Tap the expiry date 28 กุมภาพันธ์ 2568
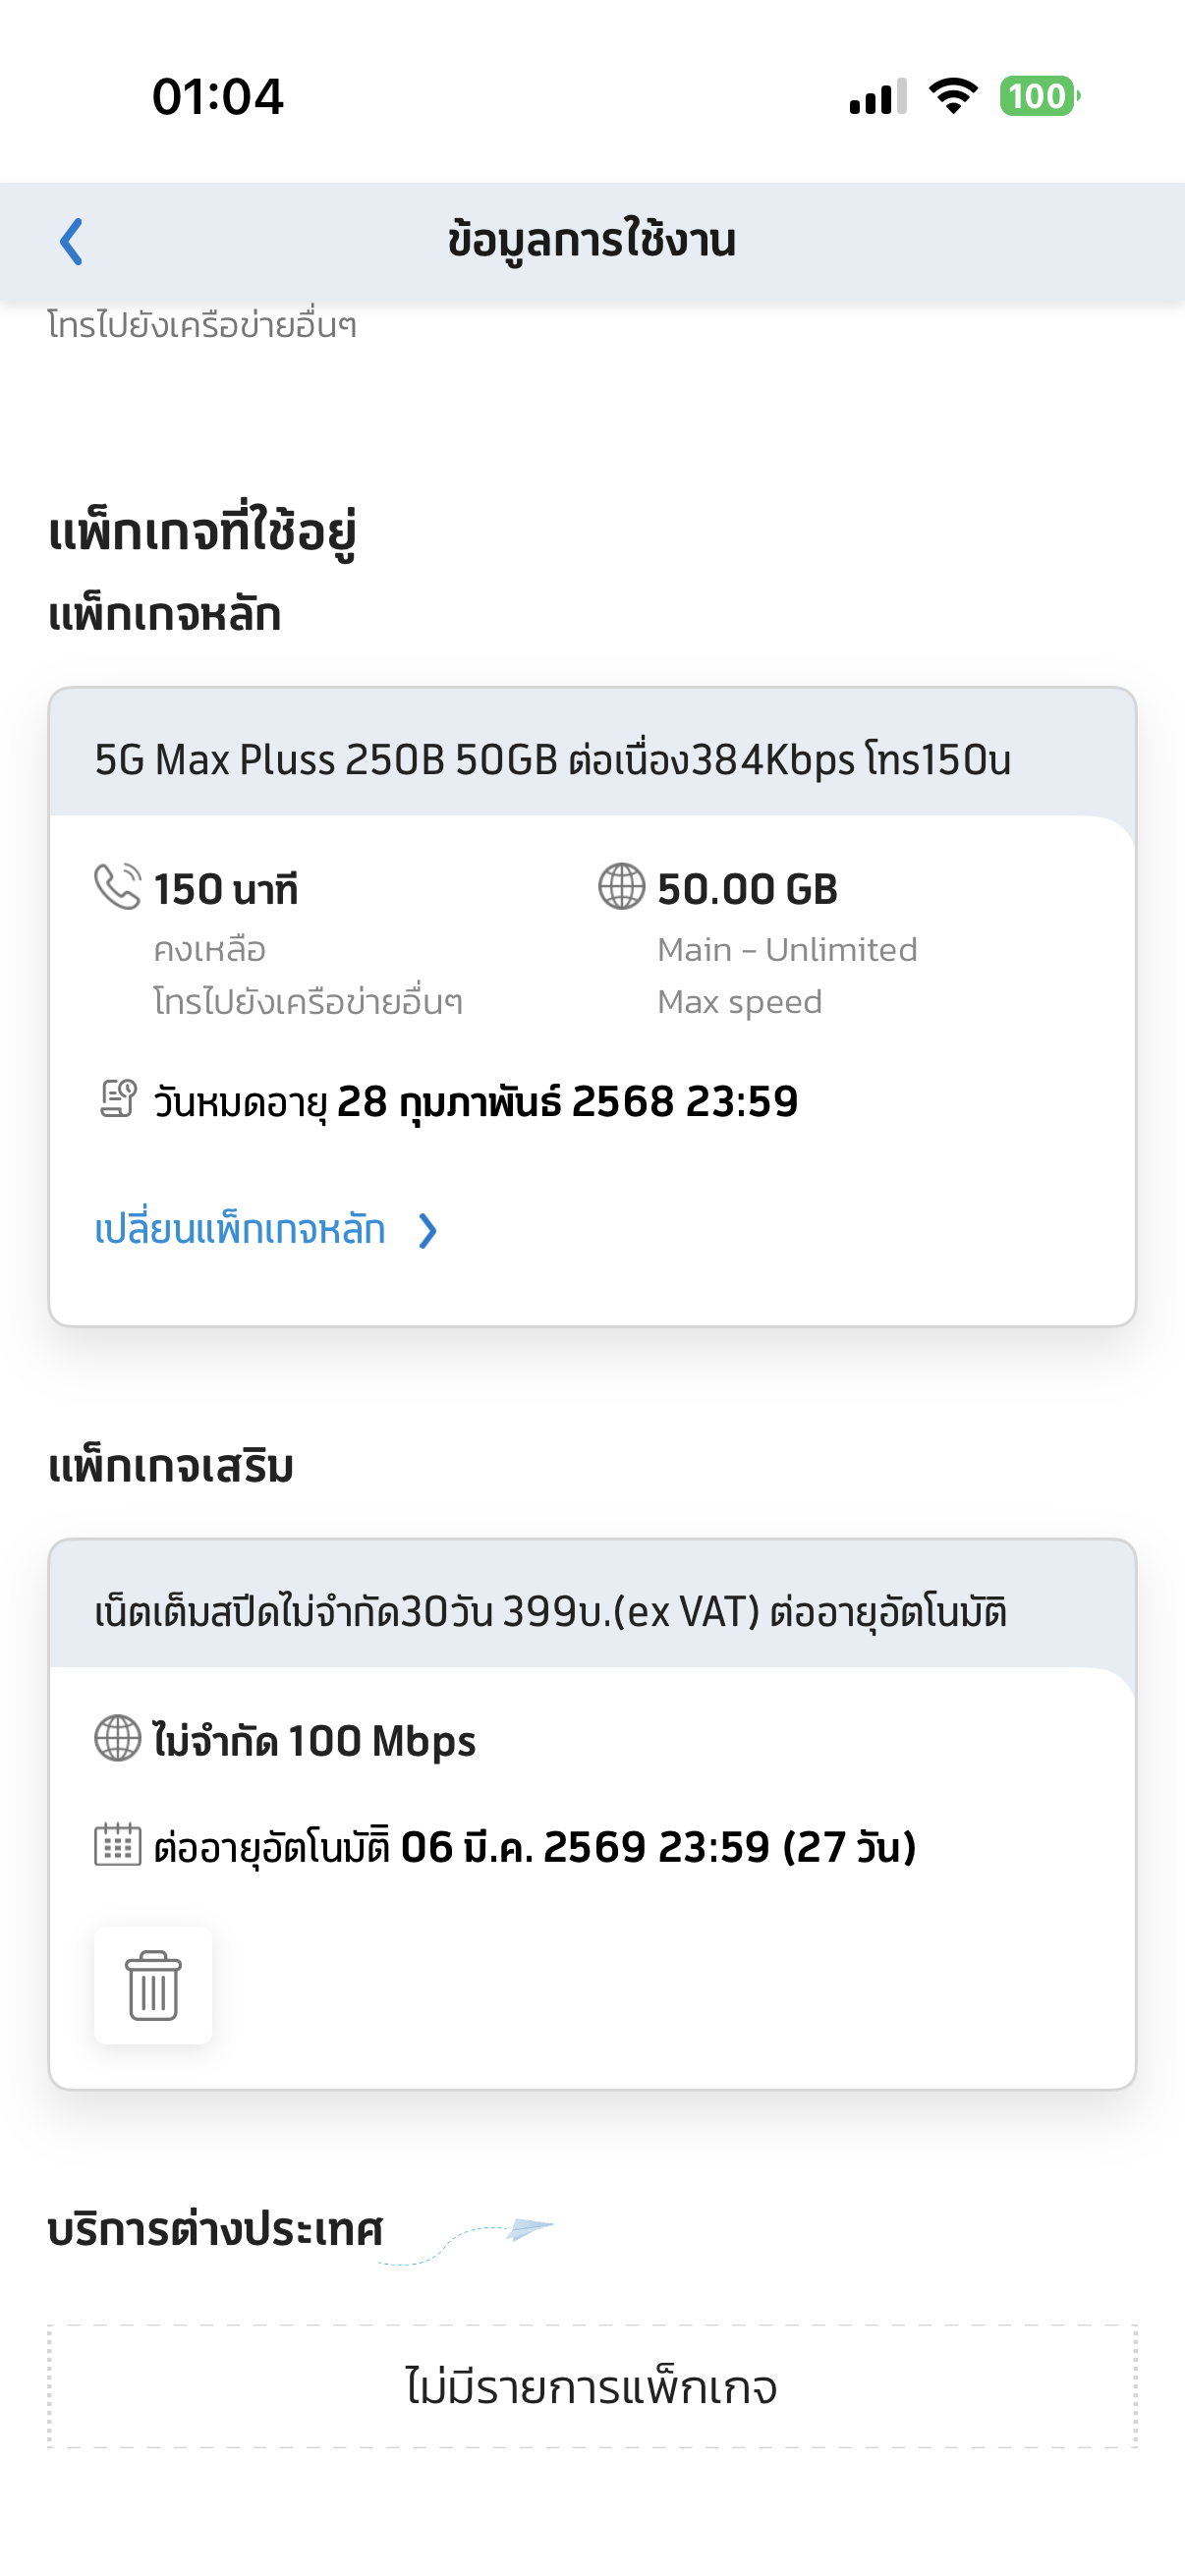 pyautogui.click(x=567, y=1102)
